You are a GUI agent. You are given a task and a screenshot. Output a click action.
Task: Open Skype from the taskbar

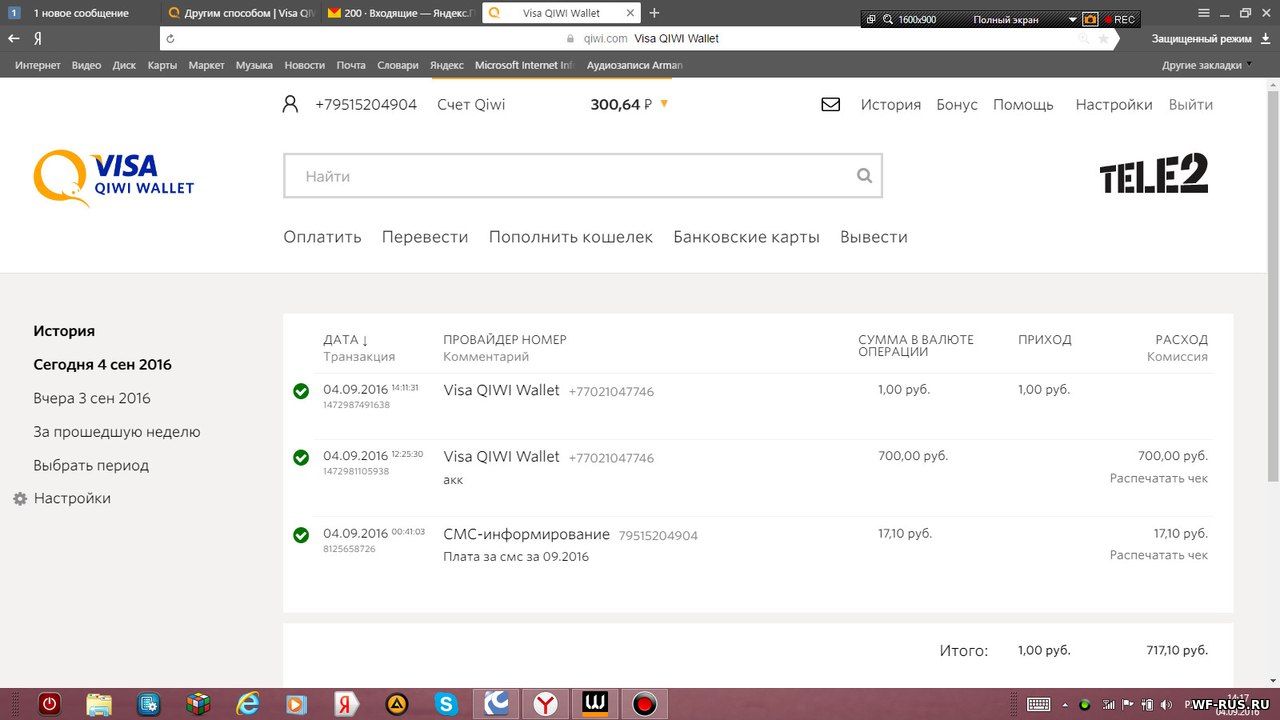pos(446,704)
